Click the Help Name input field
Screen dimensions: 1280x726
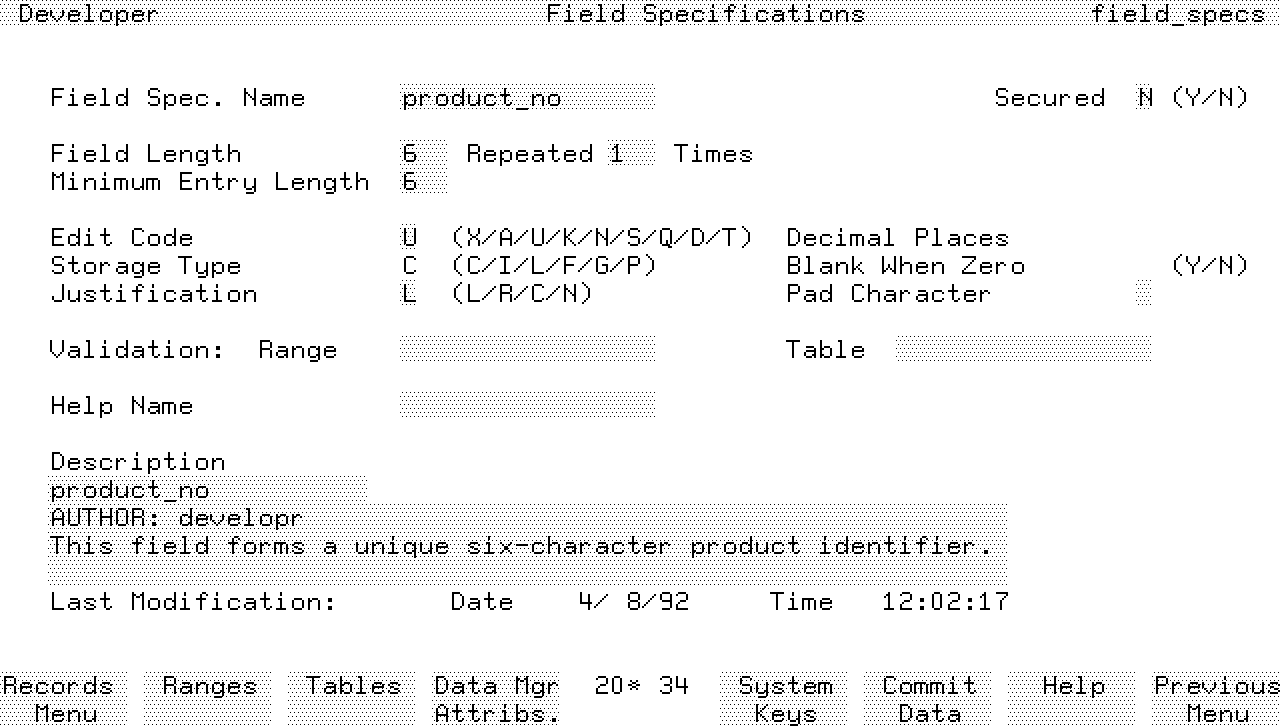[x=527, y=406]
